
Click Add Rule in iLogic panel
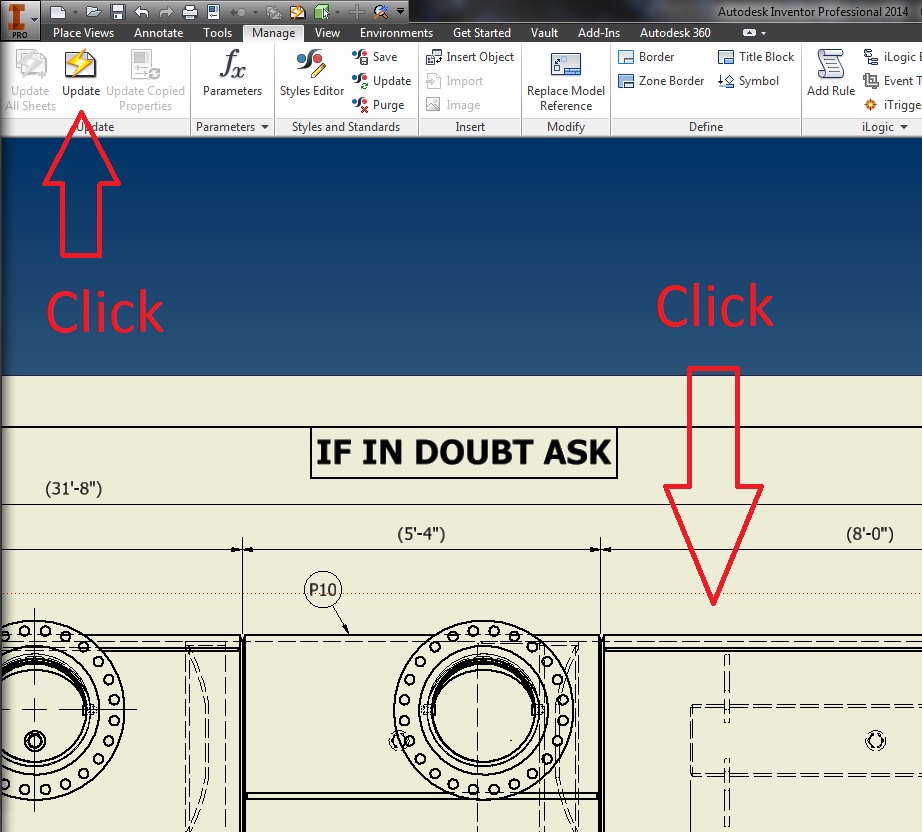[830, 73]
